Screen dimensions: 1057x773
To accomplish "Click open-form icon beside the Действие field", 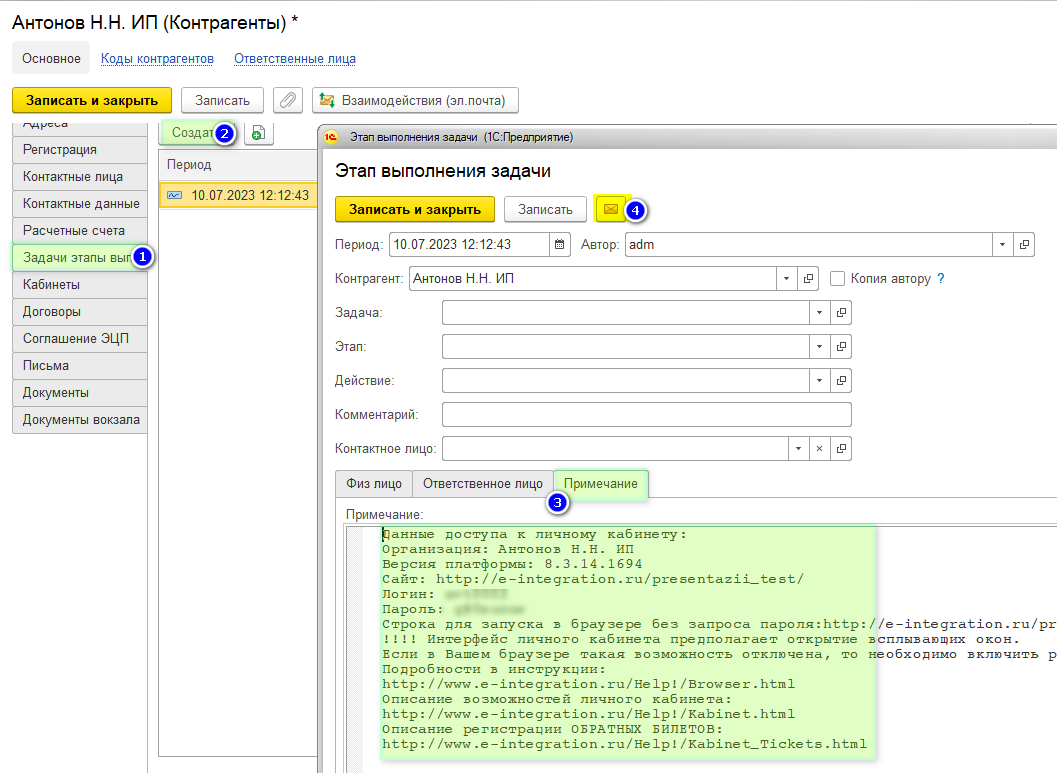I will [x=841, y=381].
